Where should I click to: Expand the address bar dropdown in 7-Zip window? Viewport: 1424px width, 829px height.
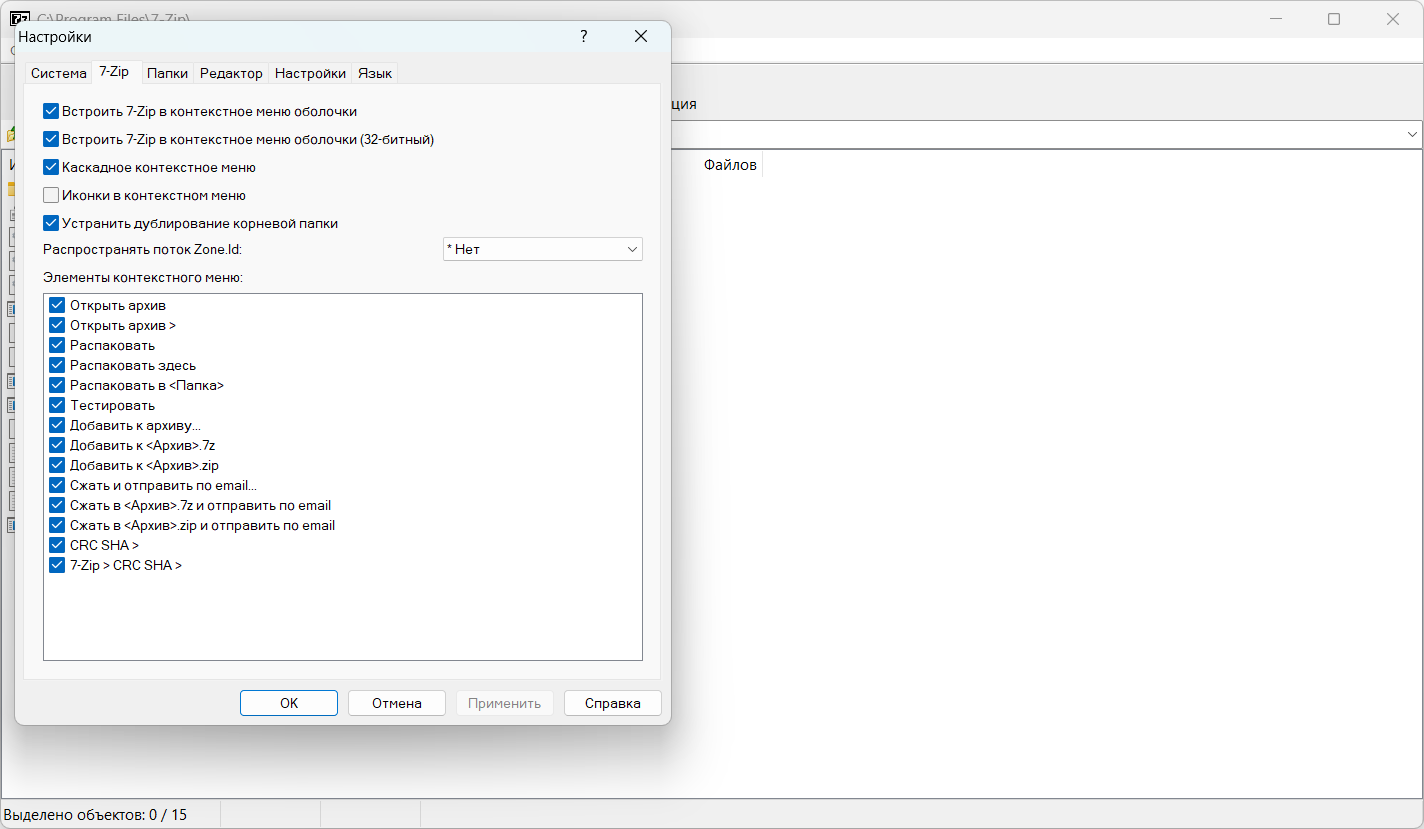pyautogui.click(x=1413, y=134)
